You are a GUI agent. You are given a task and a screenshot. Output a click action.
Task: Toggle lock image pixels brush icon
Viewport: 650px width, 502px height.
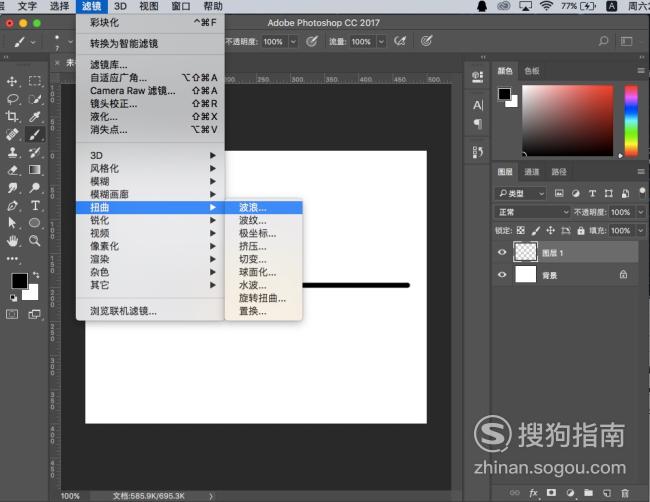tap(536, 230)
